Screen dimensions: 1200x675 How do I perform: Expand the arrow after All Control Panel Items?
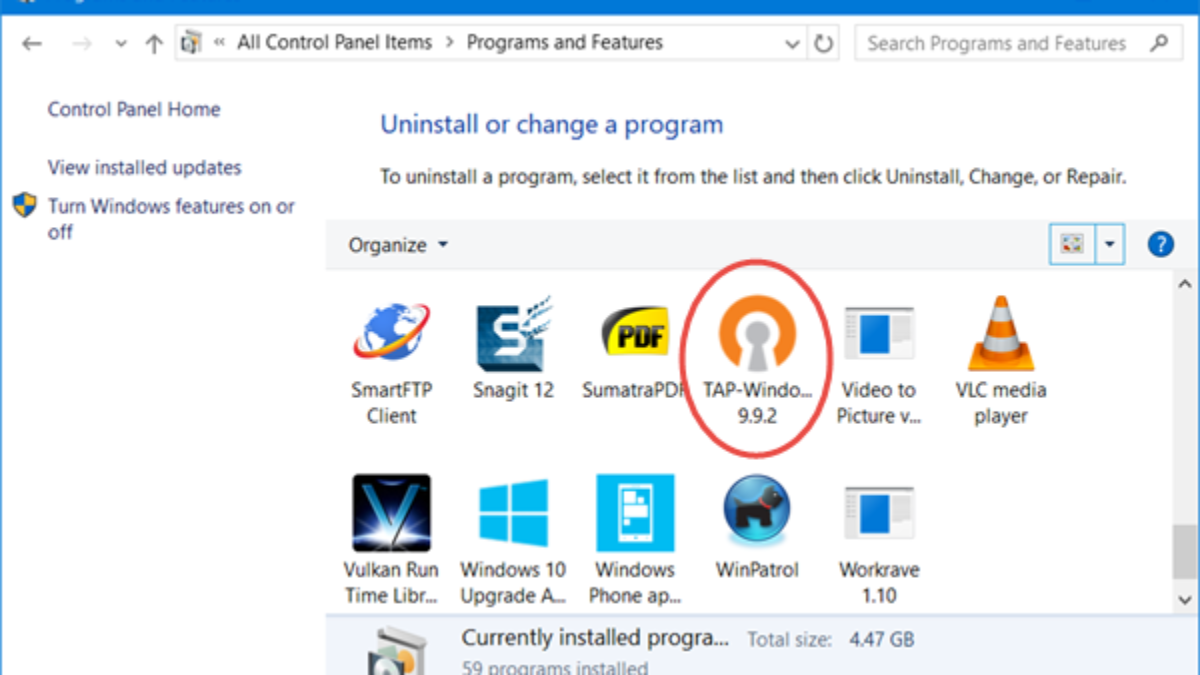coord(449,43)
